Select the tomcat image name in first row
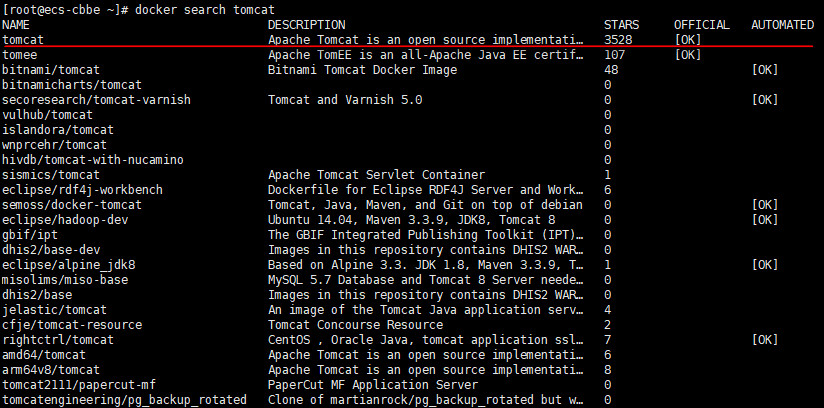This screenshot has width=824, height=408. tap(23, 39)
